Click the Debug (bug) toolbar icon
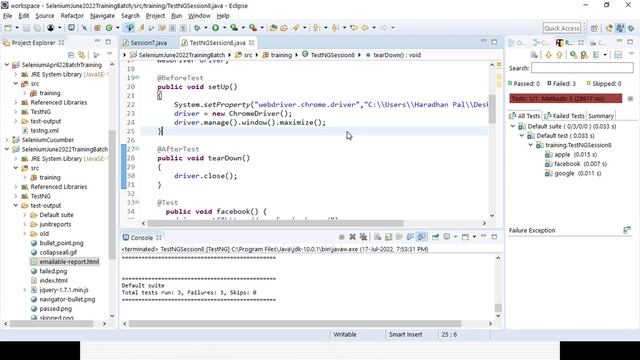 pyautogui.click(x=197, y=28)
